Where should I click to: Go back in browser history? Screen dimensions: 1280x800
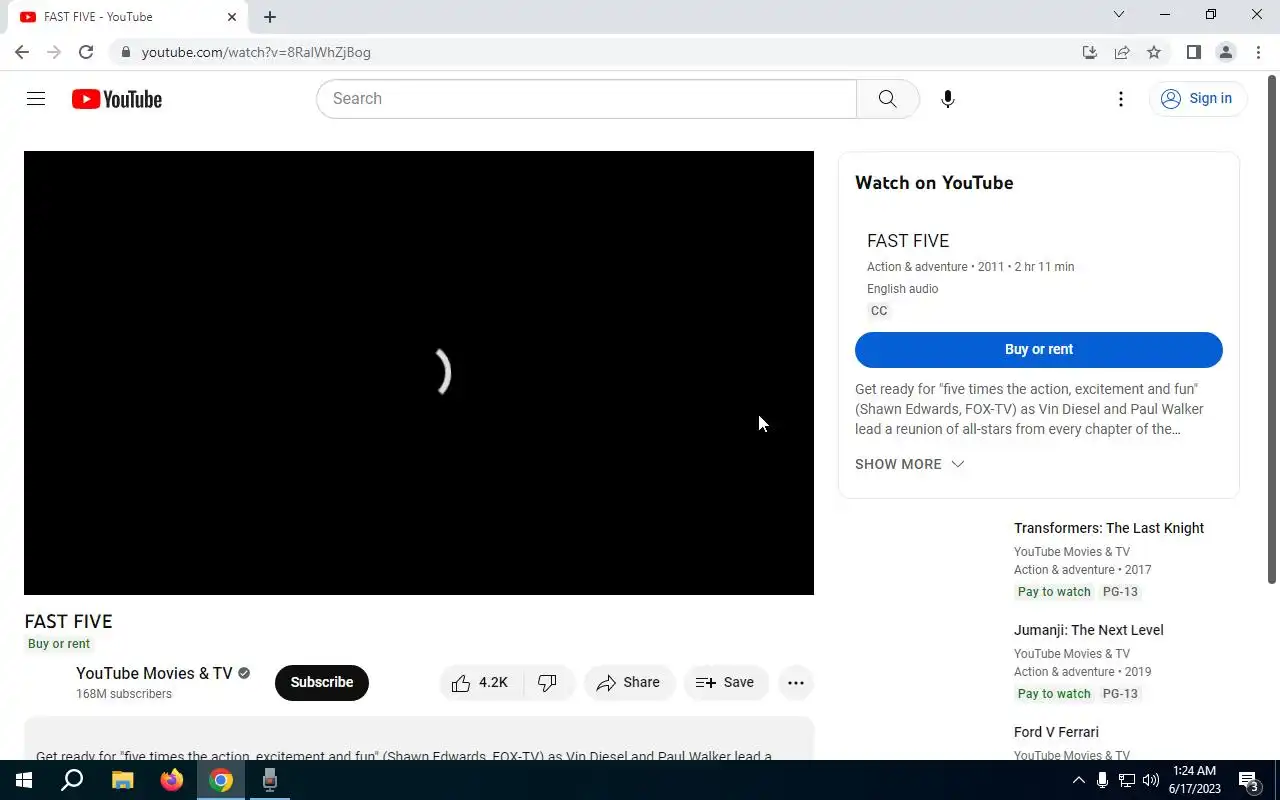(22, 52)
